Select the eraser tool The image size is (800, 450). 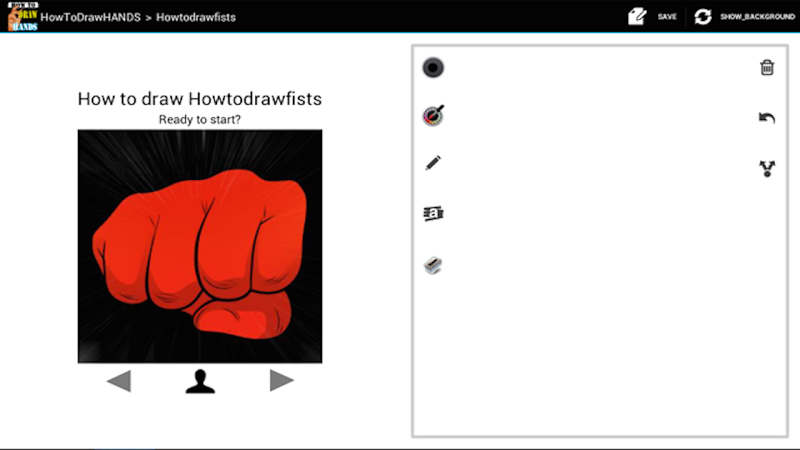pos(433,265)
